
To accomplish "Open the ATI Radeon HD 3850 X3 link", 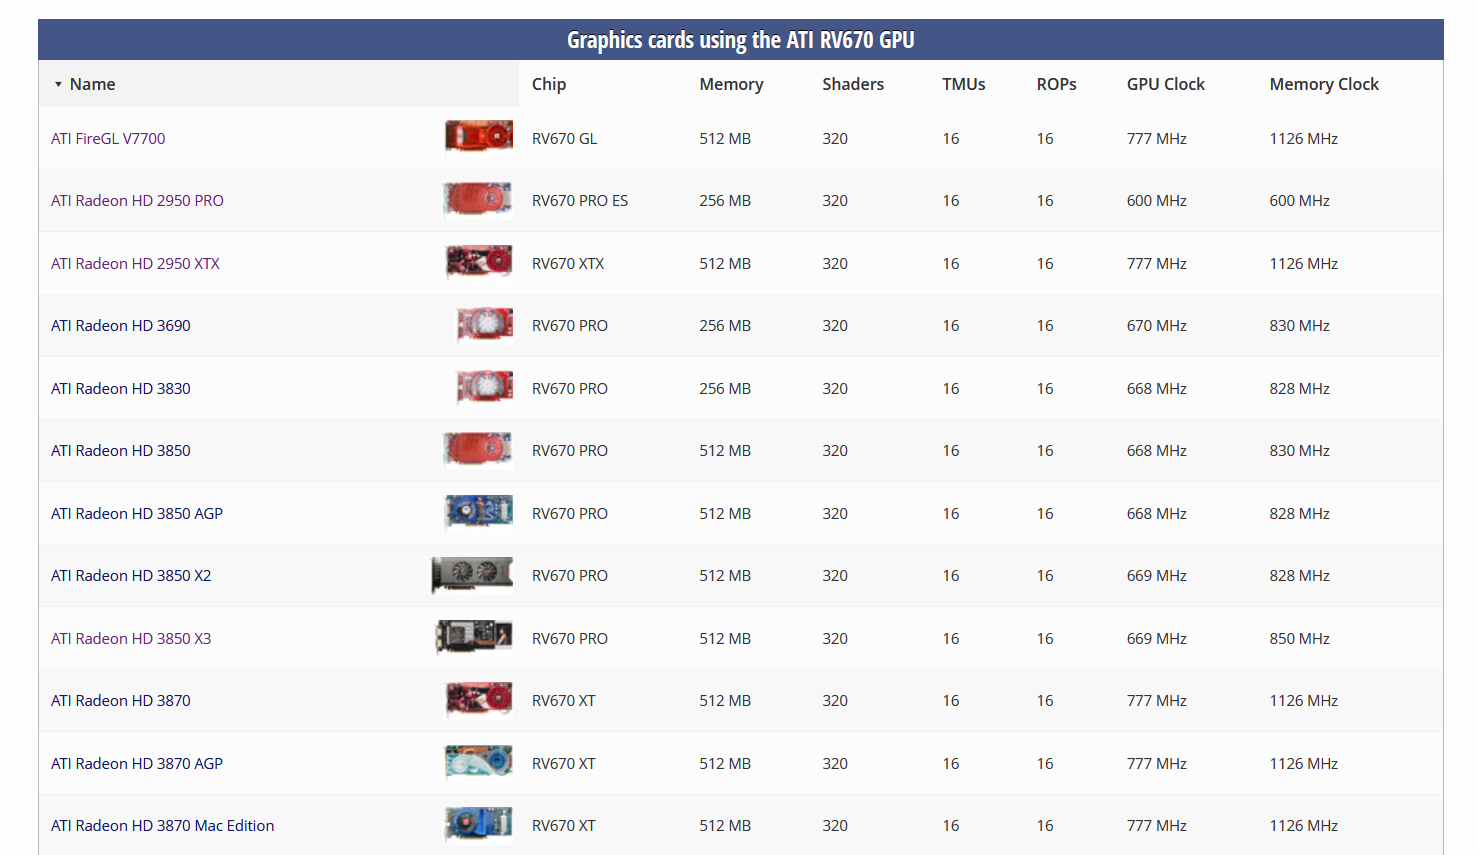I will tap(131, 639).
